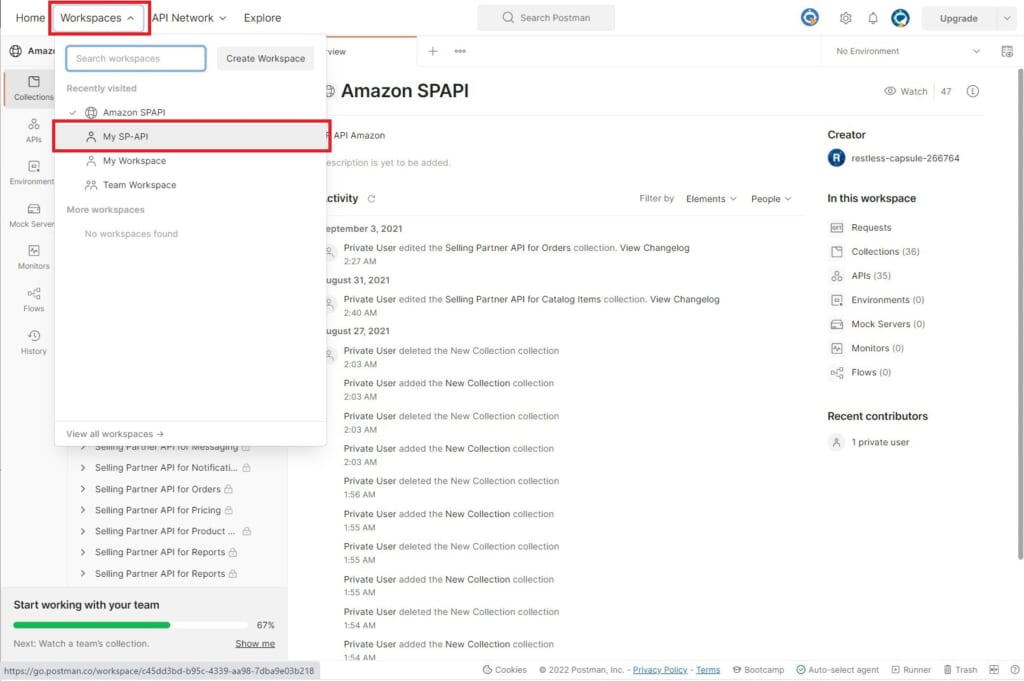Open View Changelog for Catalog Items collection
This screenshot has width=1024, height=681.
(x=684, y=299)
